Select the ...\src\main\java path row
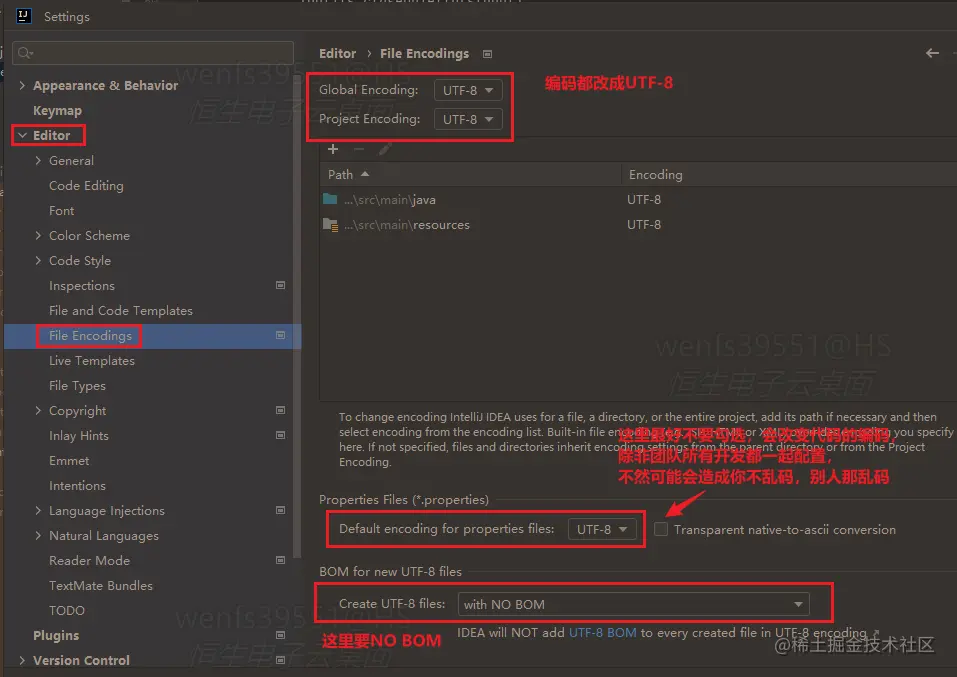Viewport: 957px width, 677px height. (x=638, y=200)
